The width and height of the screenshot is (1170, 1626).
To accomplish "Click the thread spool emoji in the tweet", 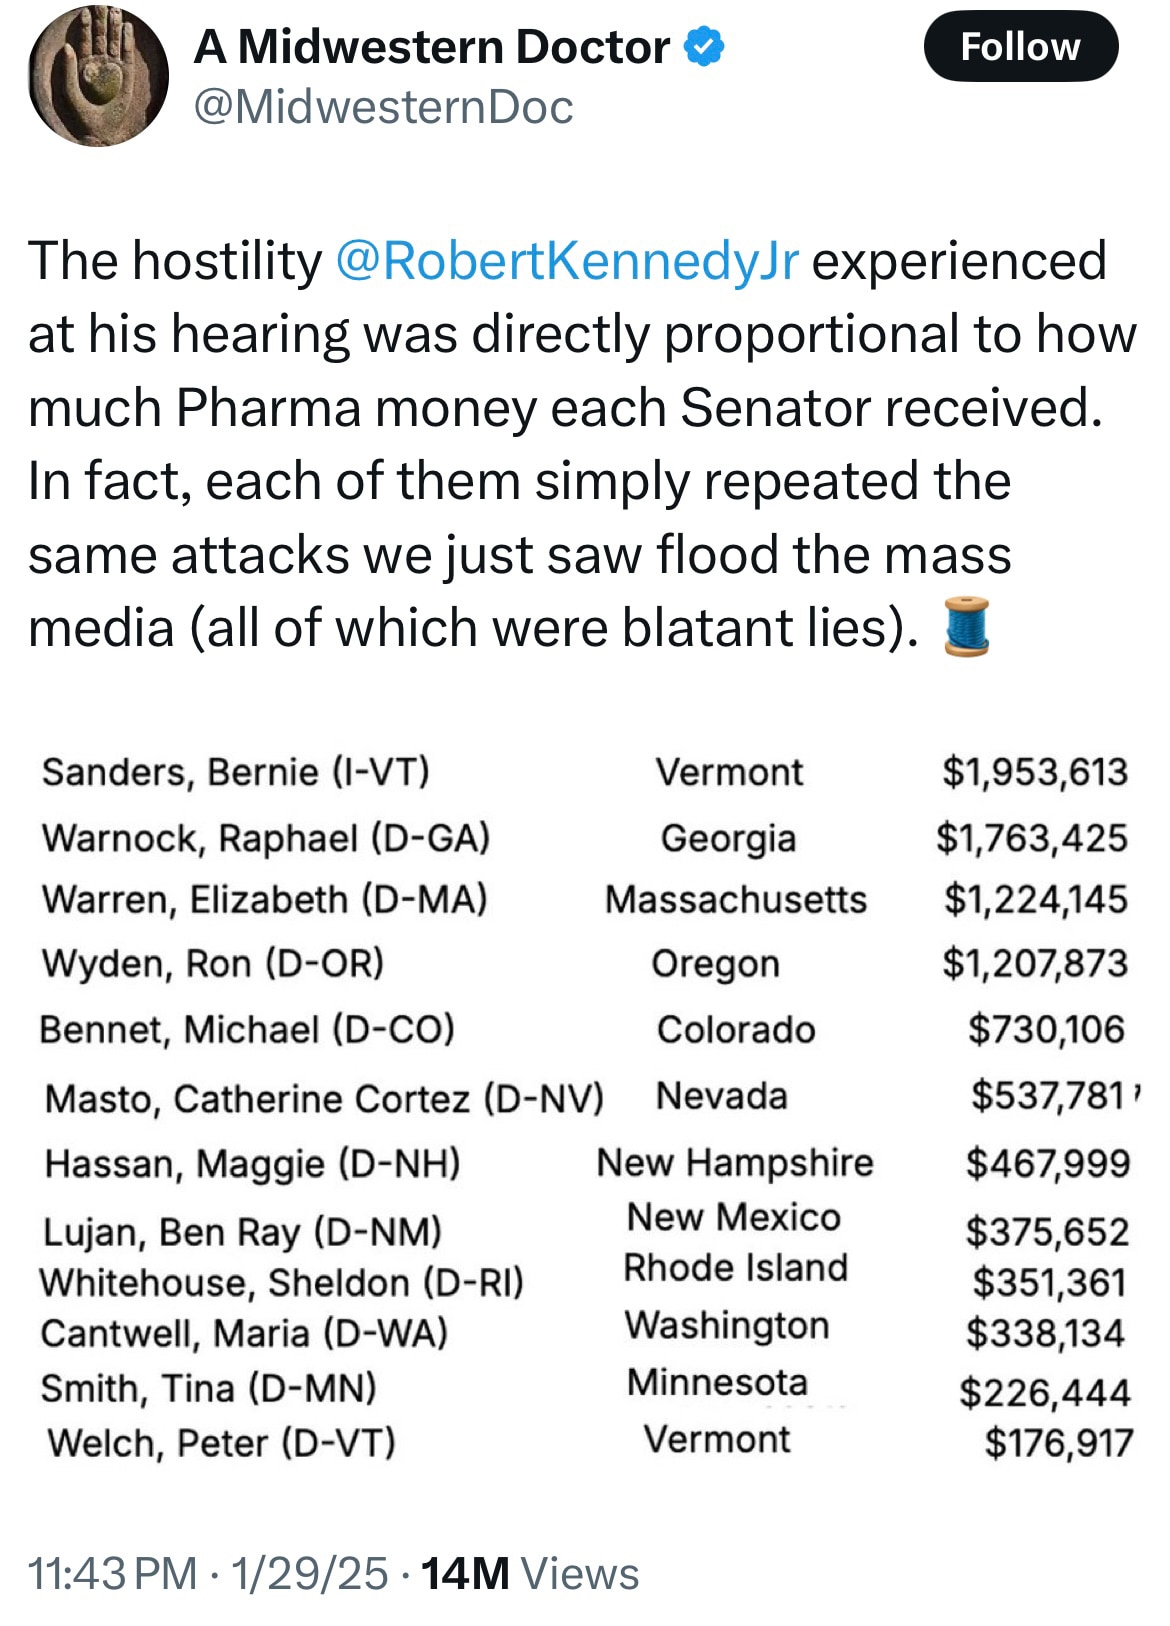I will click(967, 627).
